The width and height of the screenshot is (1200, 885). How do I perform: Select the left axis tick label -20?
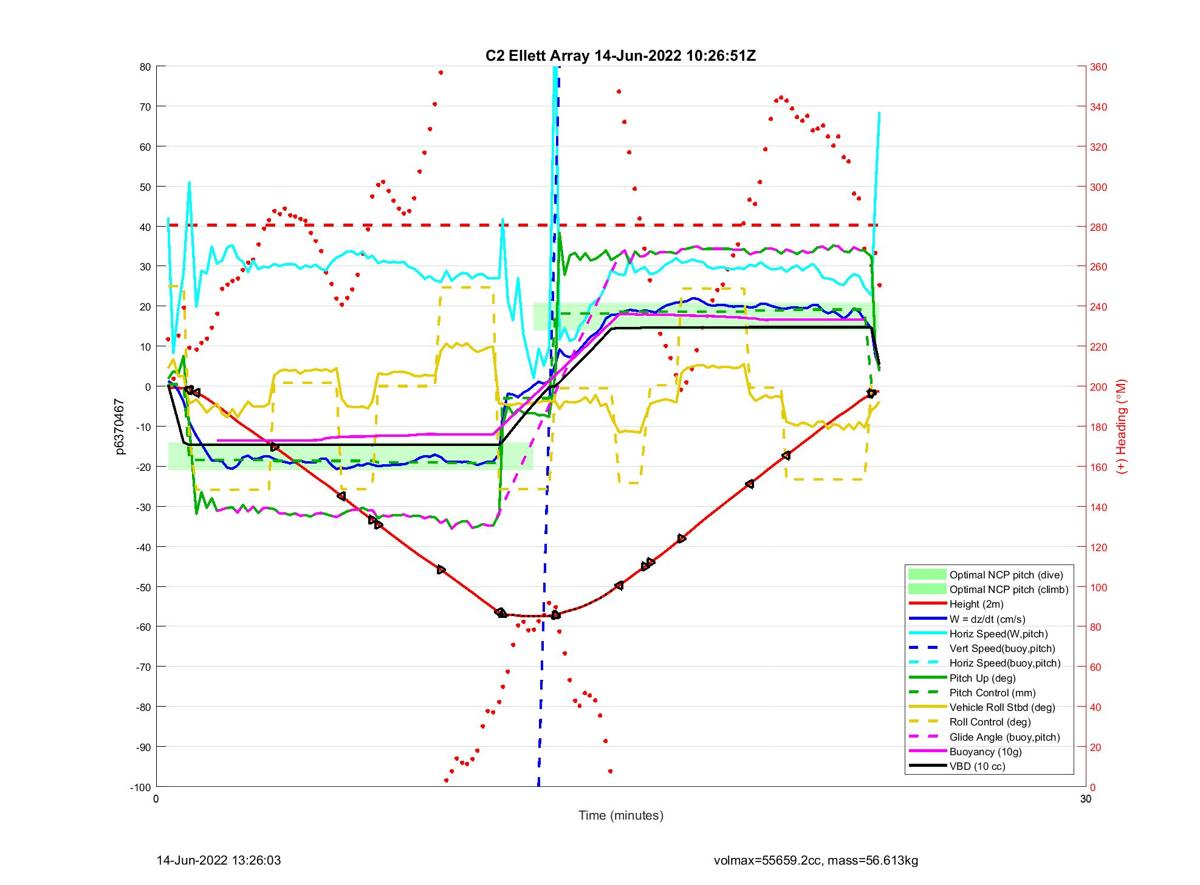pos(142,467)
